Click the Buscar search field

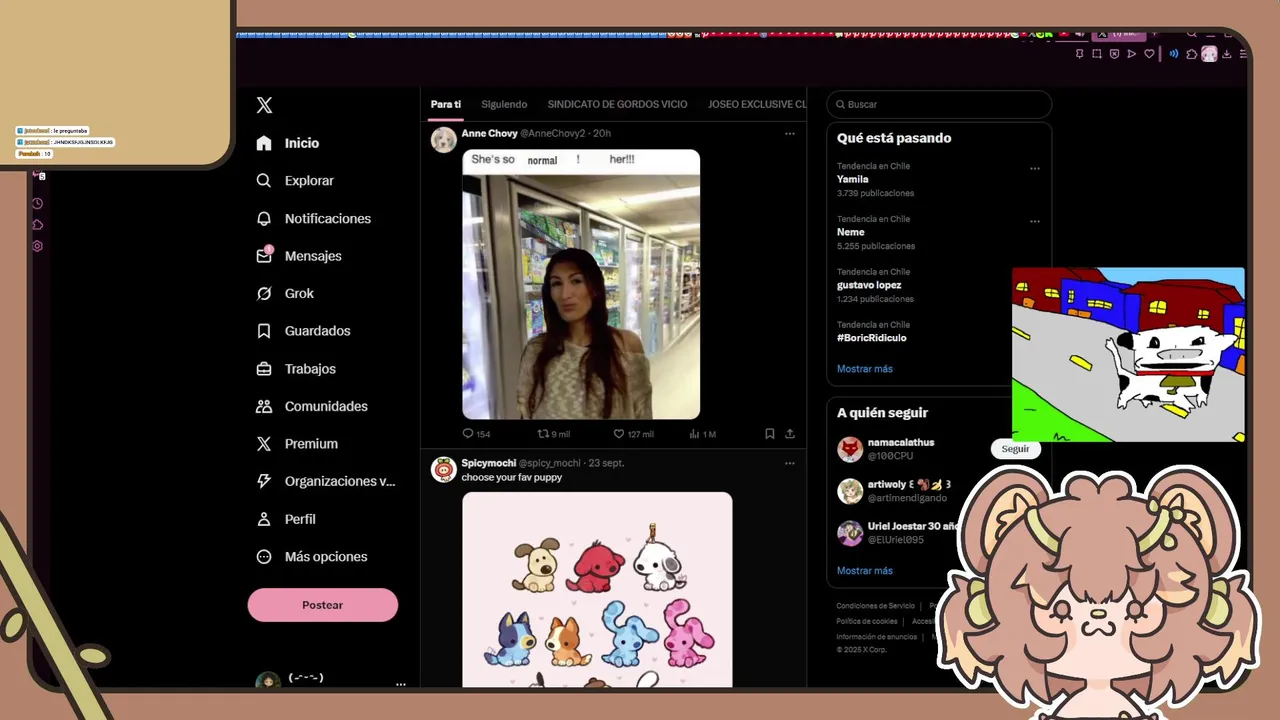coord(939,104)
